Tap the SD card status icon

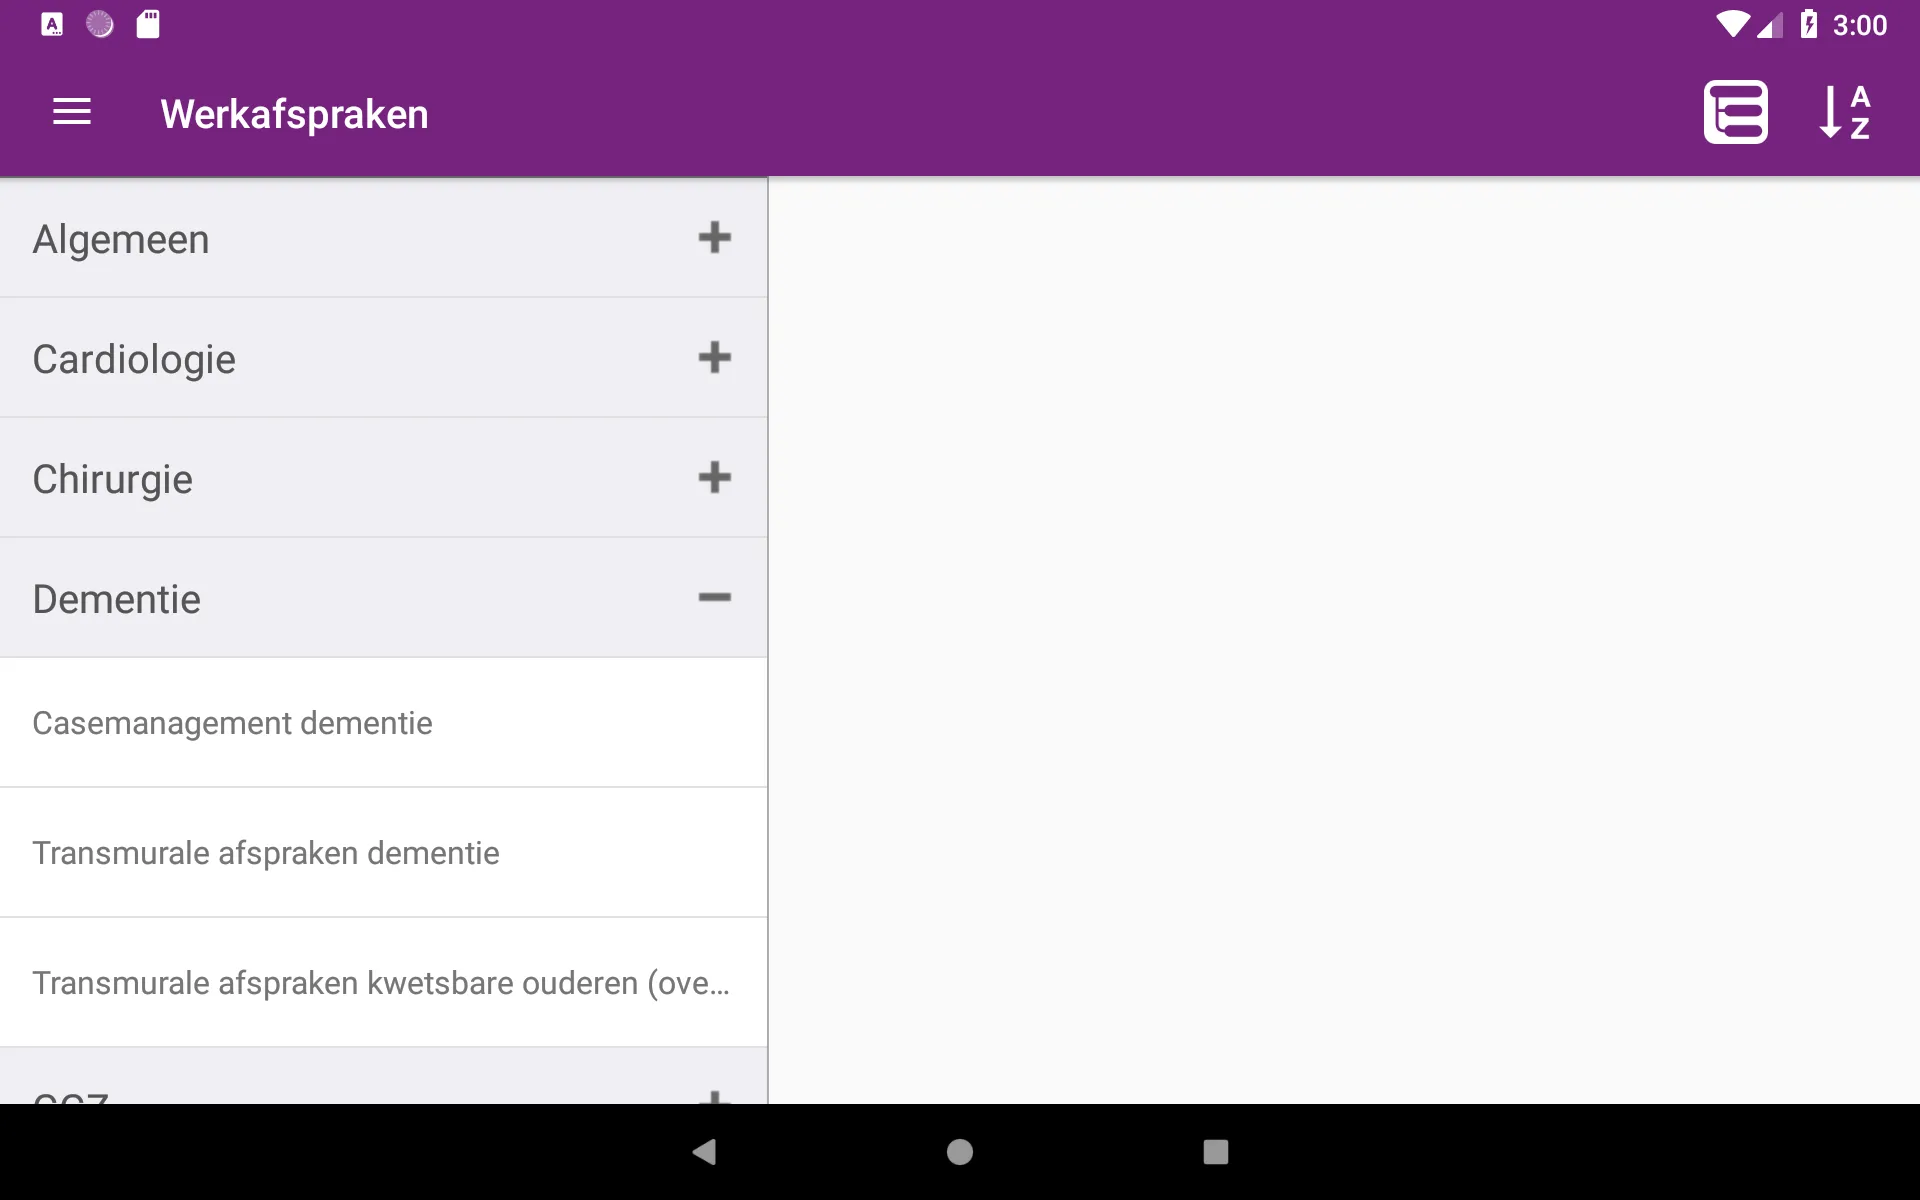[x=148, y=24]
